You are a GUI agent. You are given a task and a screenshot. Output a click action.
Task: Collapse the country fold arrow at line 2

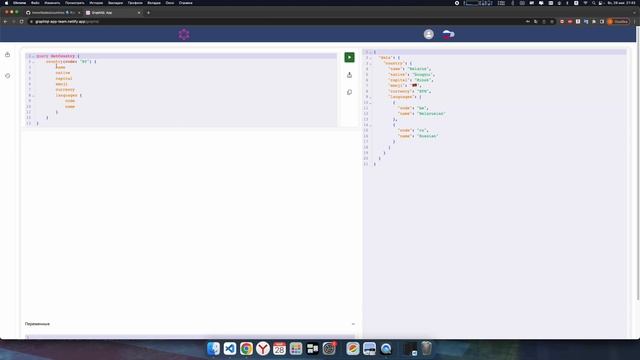click(33, 62)
